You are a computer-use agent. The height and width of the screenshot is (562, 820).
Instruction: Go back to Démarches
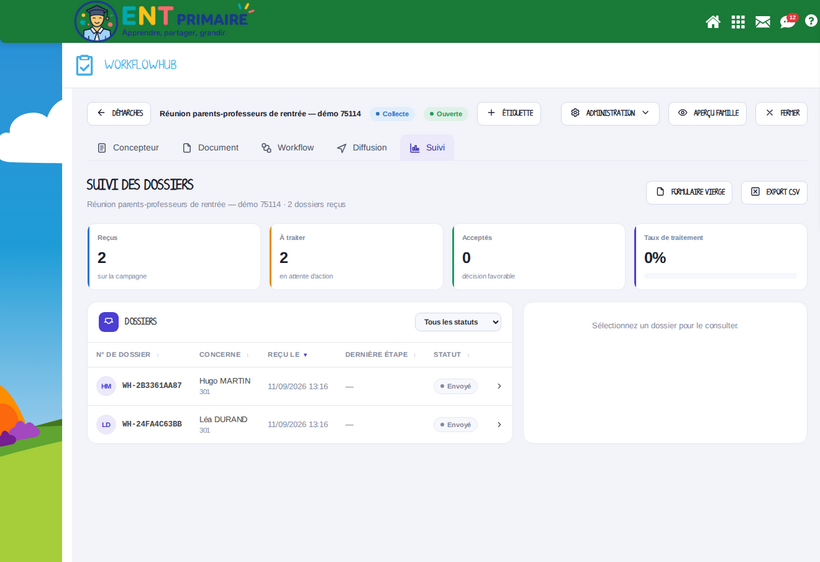click(119, 113)
